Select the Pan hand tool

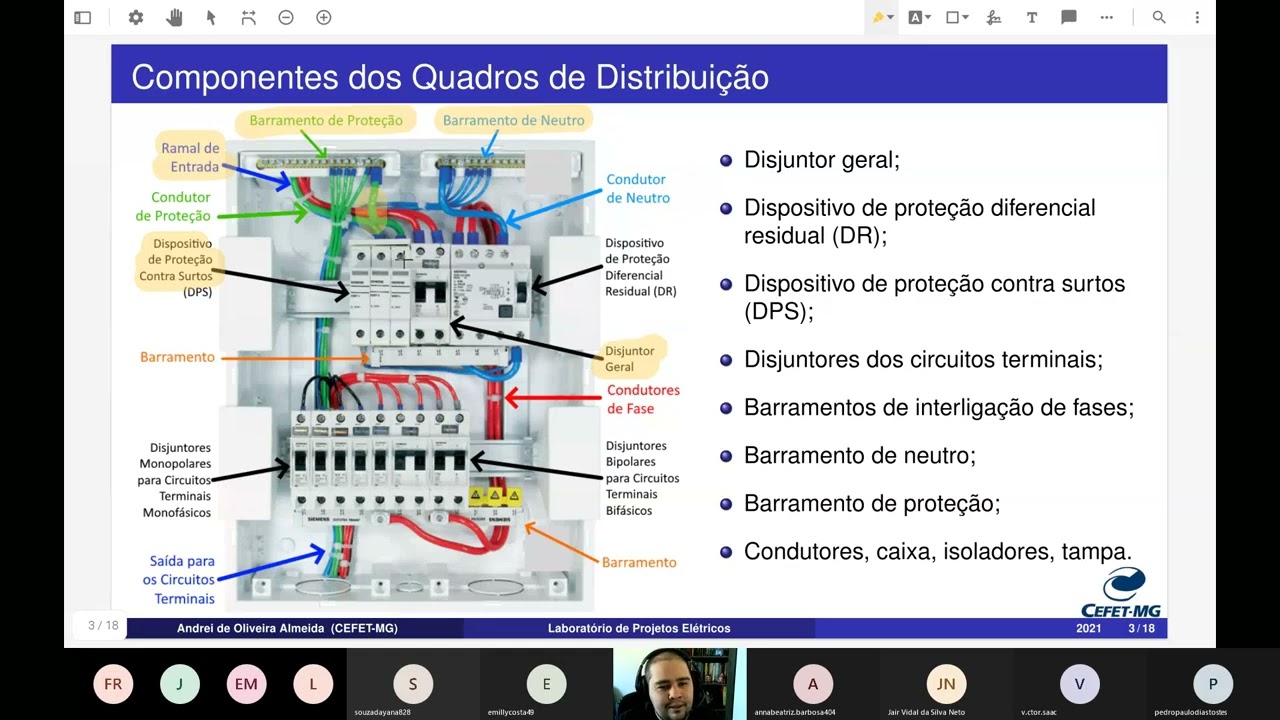[174, 17]
